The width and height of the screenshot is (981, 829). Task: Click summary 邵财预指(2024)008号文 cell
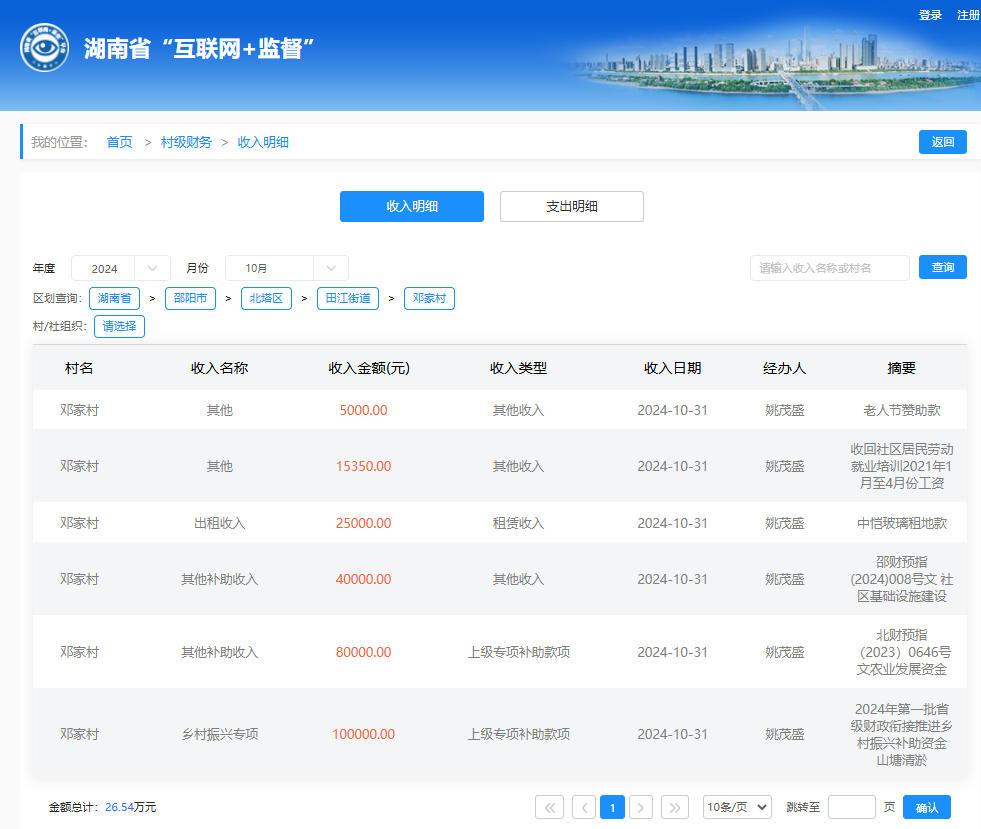(902, 579)
